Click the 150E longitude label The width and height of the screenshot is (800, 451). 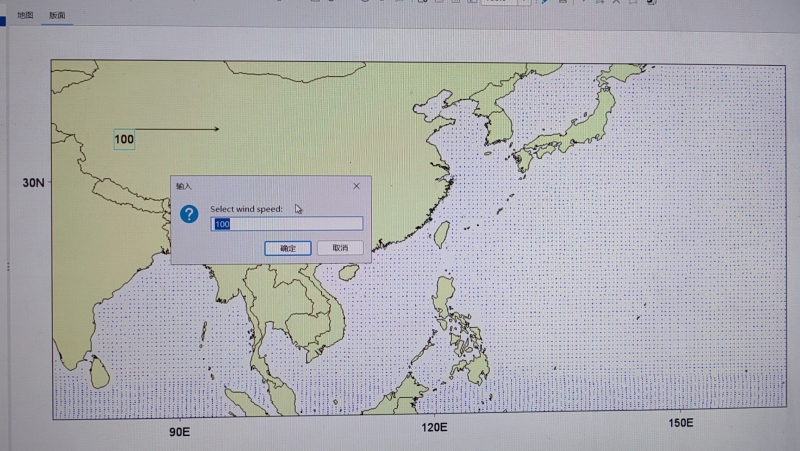point(681,423)
